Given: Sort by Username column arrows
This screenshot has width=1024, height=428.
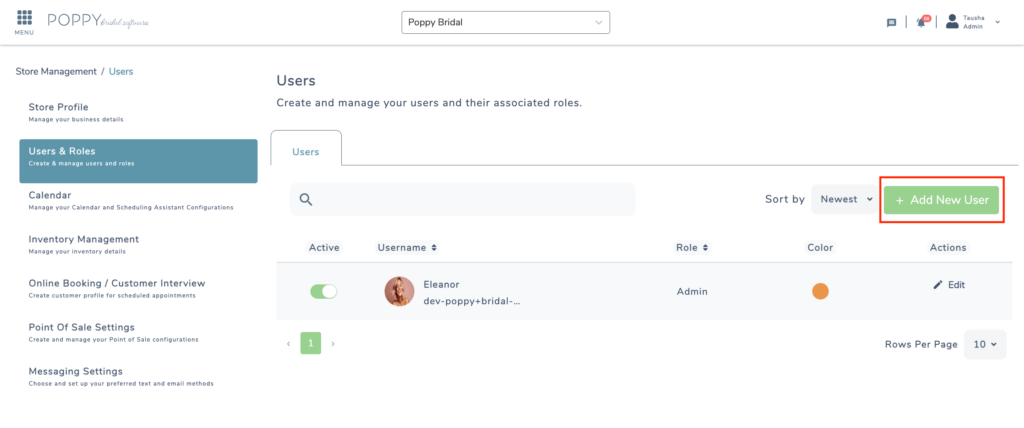Looking at the screenshot, I should [x=434, y=248].
